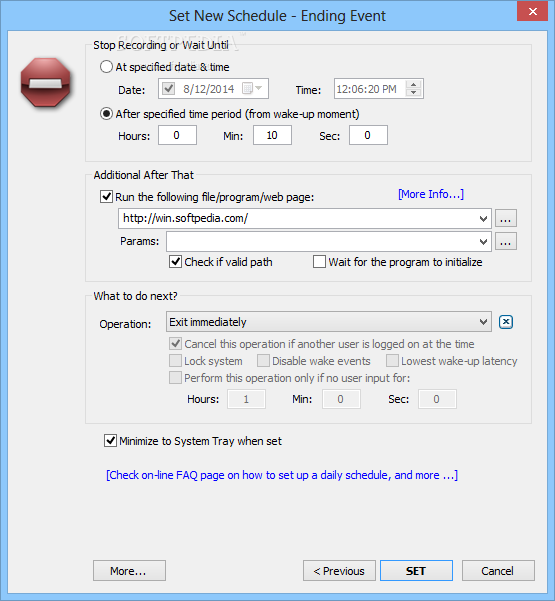
Task: Open the calendar picker in Date field
Action: point(253,89)
